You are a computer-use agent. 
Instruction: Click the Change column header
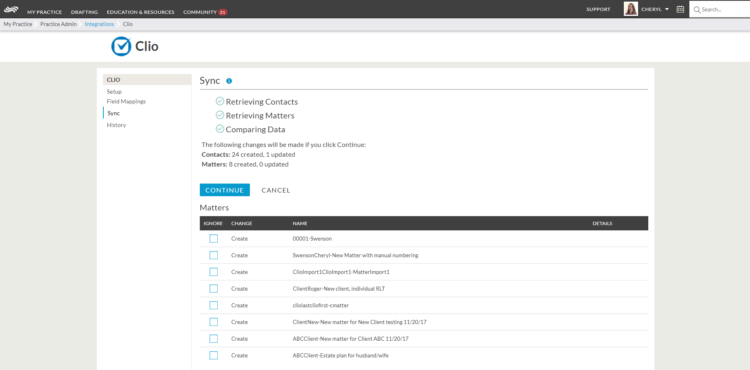242,223
